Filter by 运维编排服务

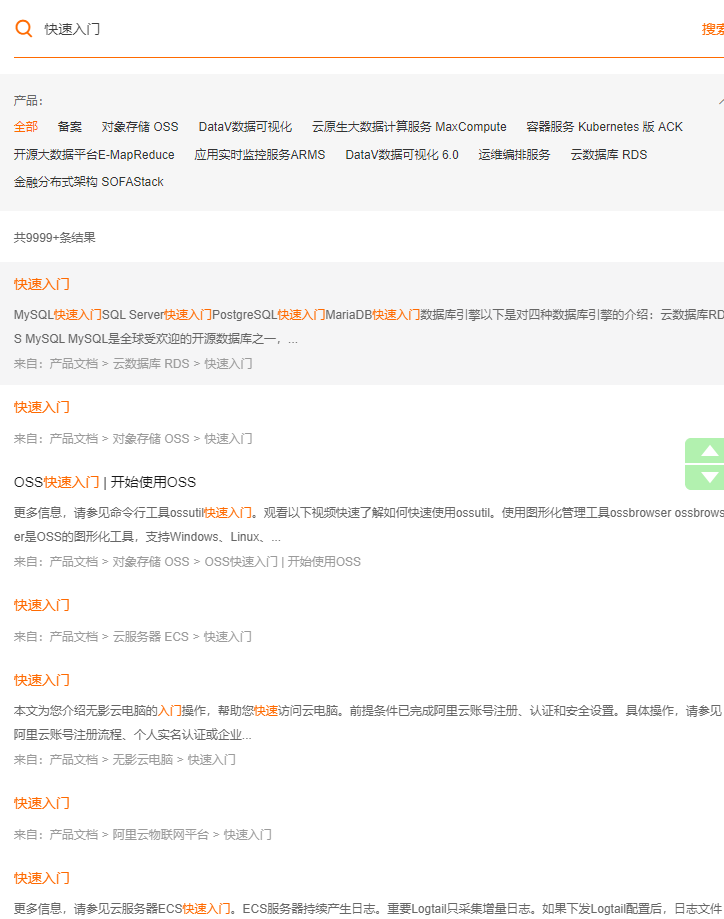[x=514, y=155]
